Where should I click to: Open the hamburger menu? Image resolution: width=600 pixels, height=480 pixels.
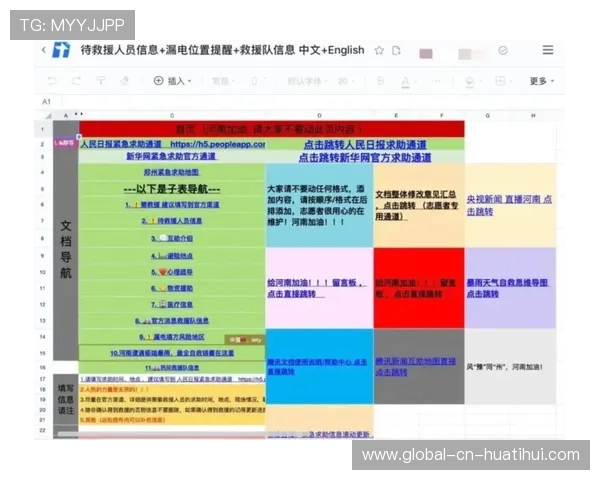[548, 50]
